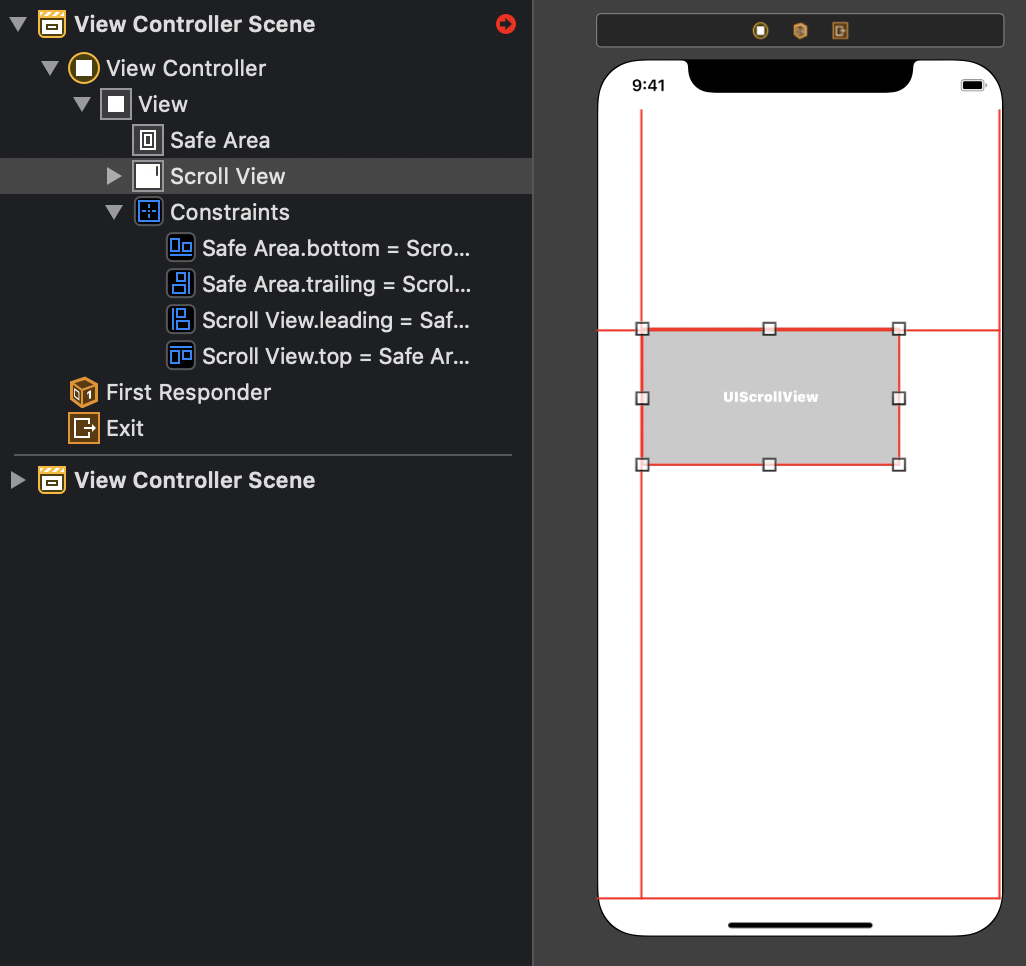The width and height of the screenshot is (1026, 966).
Task: Click the top-right resize handle of UIScrollView
Action: pos(899,329)
